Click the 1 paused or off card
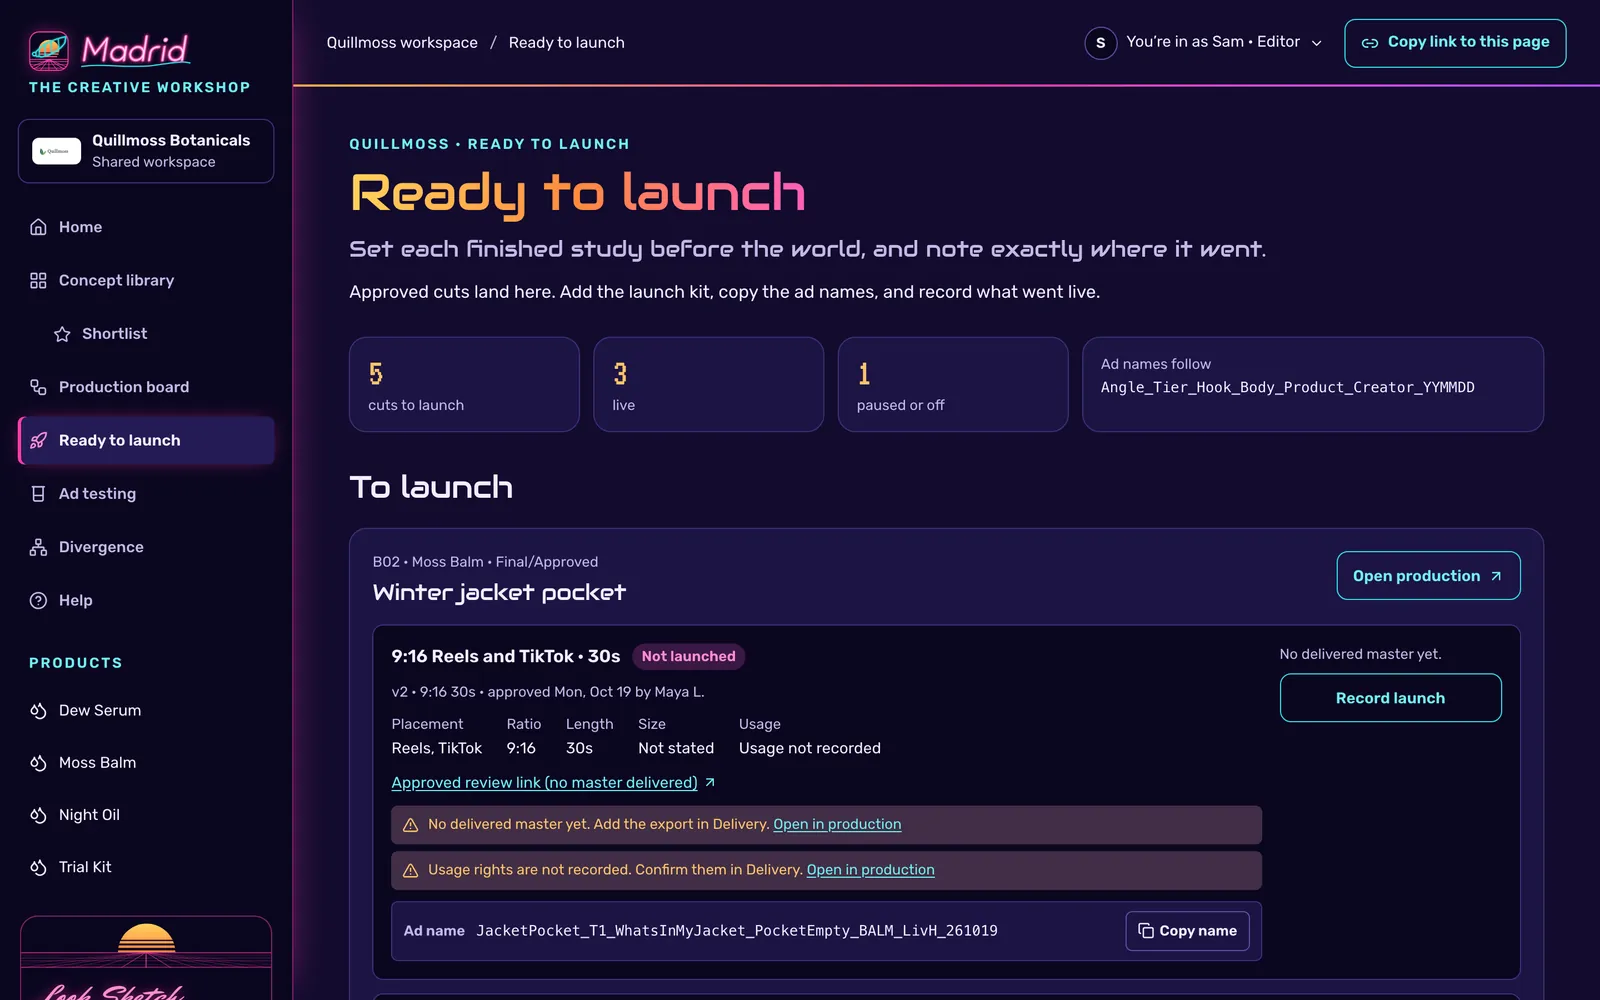1600x1000 pixels. (953, 384)
